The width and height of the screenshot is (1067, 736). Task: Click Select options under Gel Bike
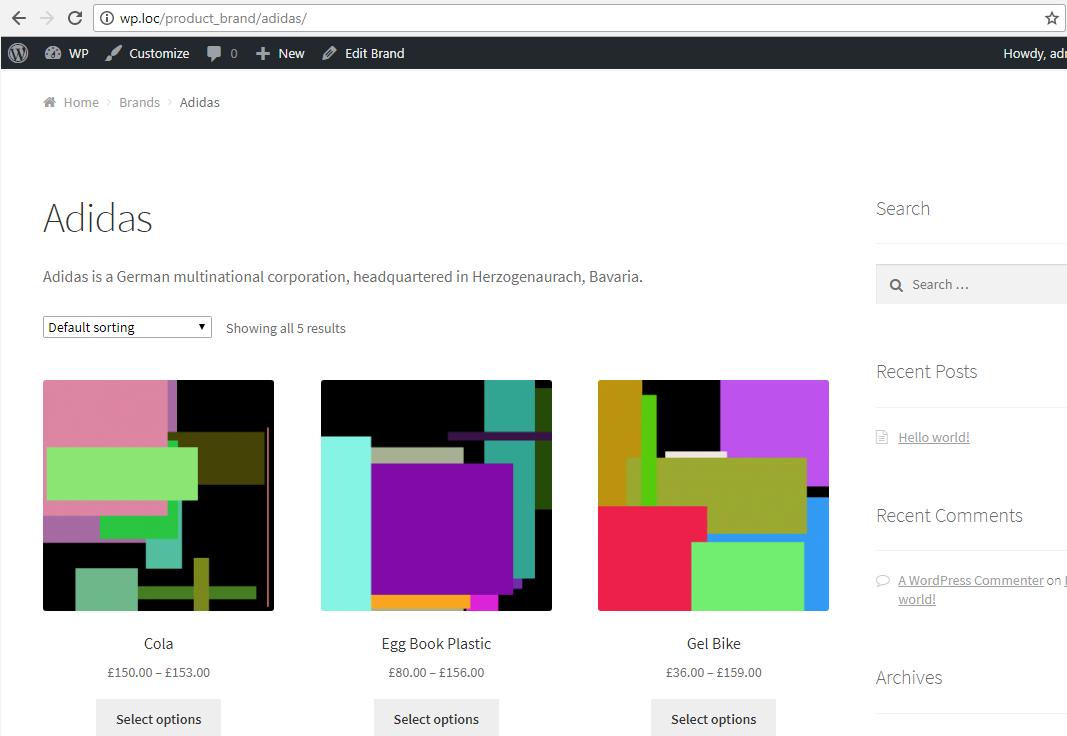713,718
